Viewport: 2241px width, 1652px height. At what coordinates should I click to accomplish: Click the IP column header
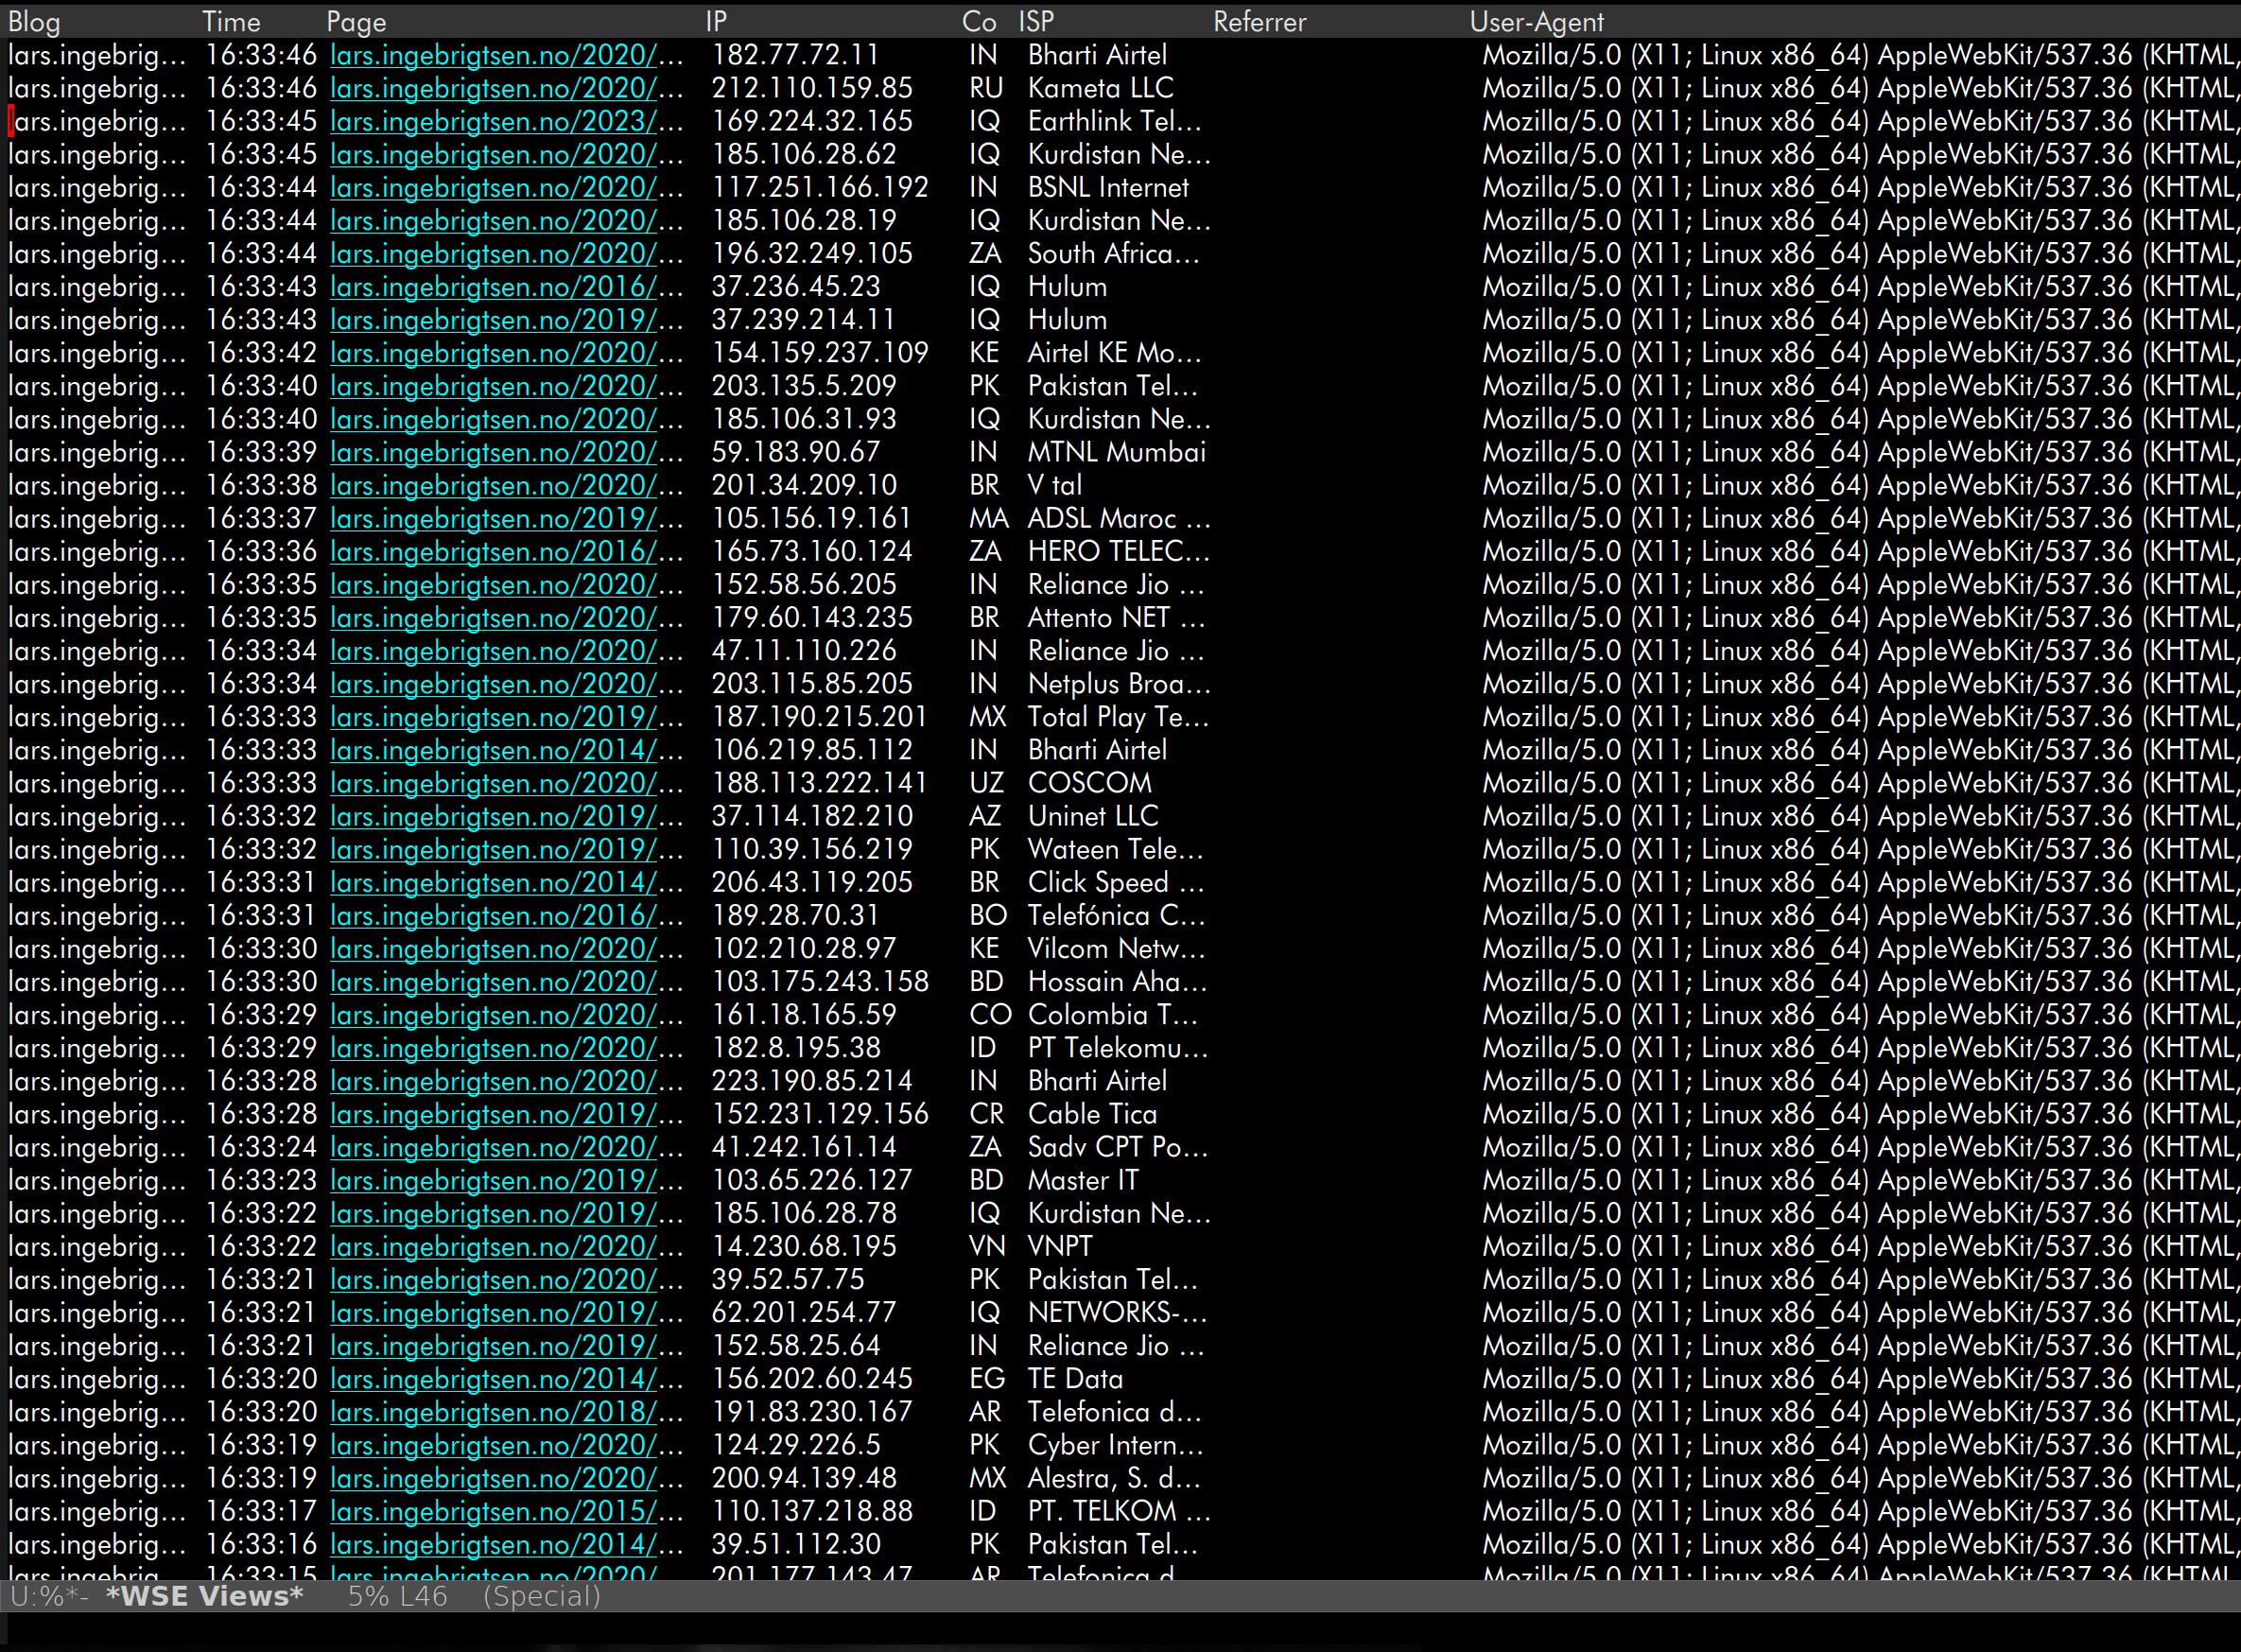pyautogui.click(x=715, y=21)
